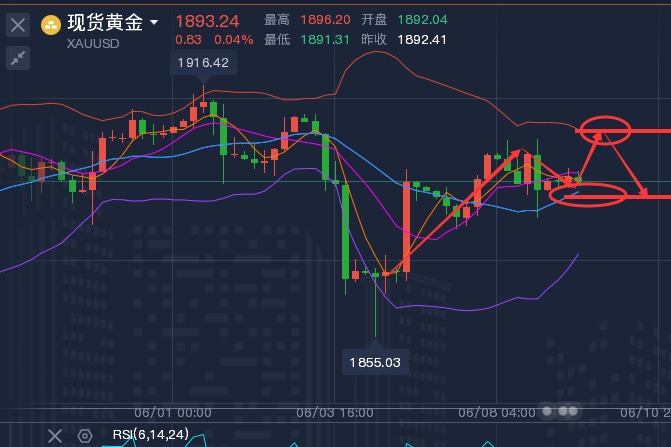This screenshot has height=447, width=671.
Task: Click the 昨收 previous close value
Action: pos(421,40)
